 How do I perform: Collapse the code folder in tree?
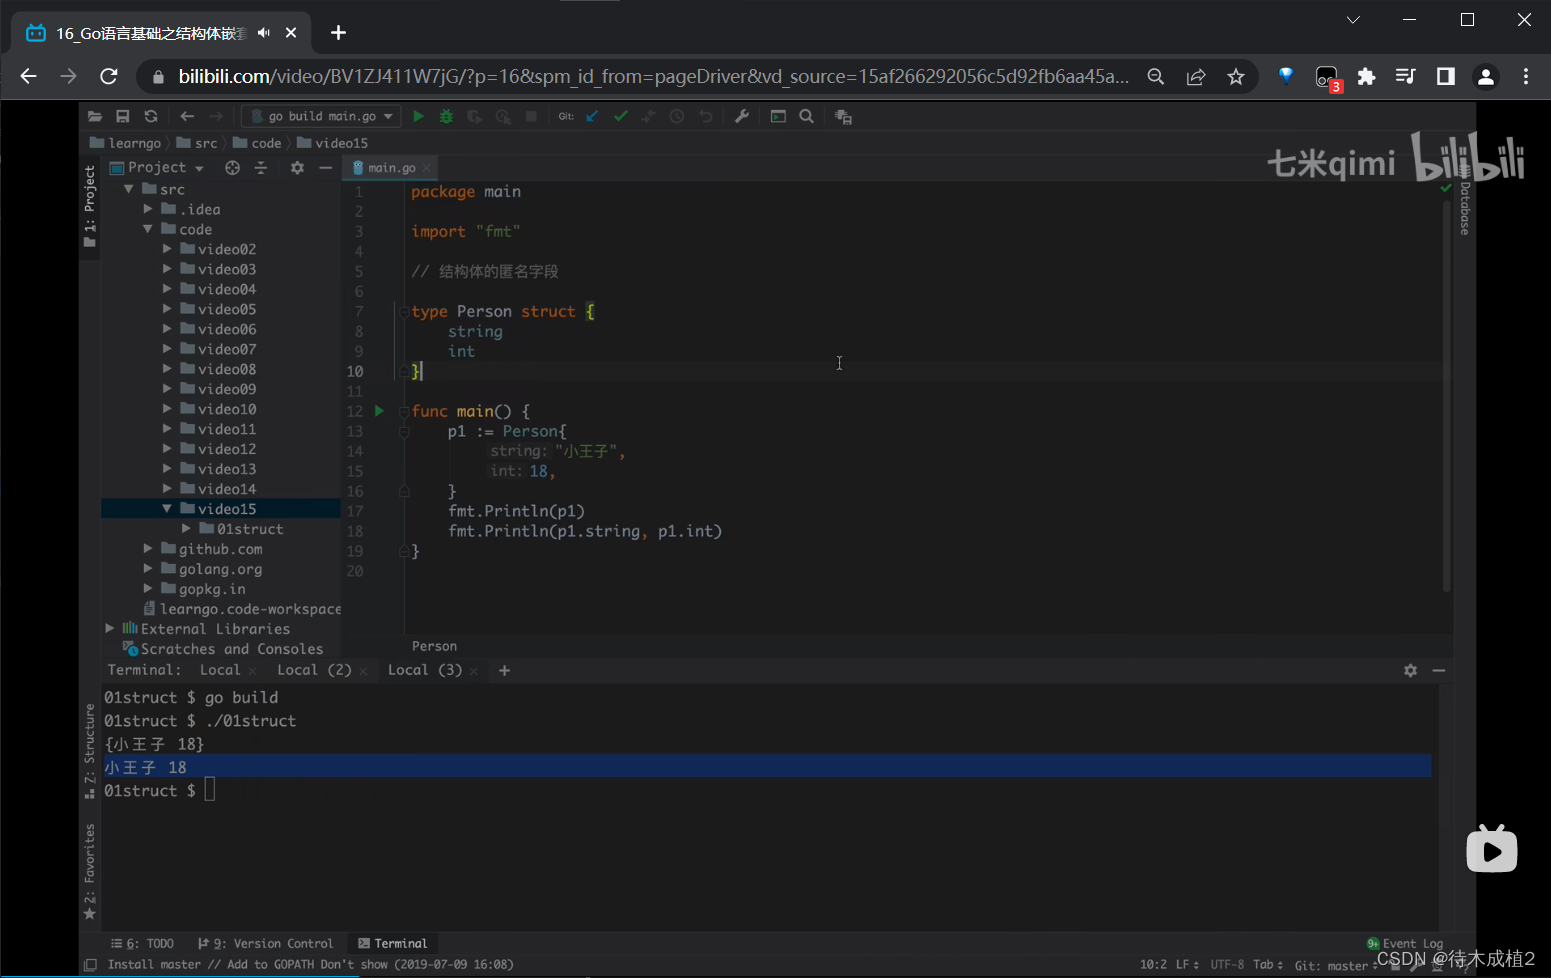[x=148, y=229]
